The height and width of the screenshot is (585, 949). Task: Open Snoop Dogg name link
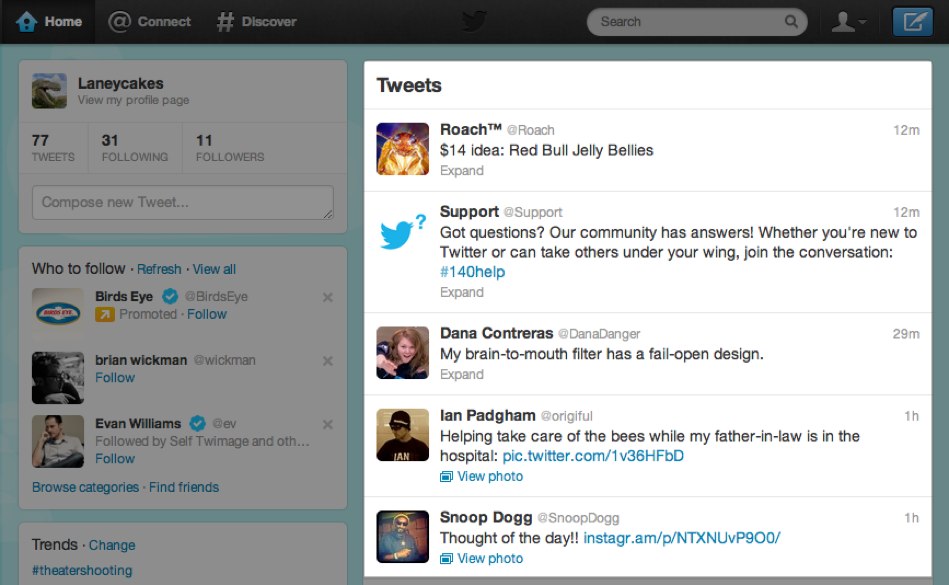click(486, 518)
